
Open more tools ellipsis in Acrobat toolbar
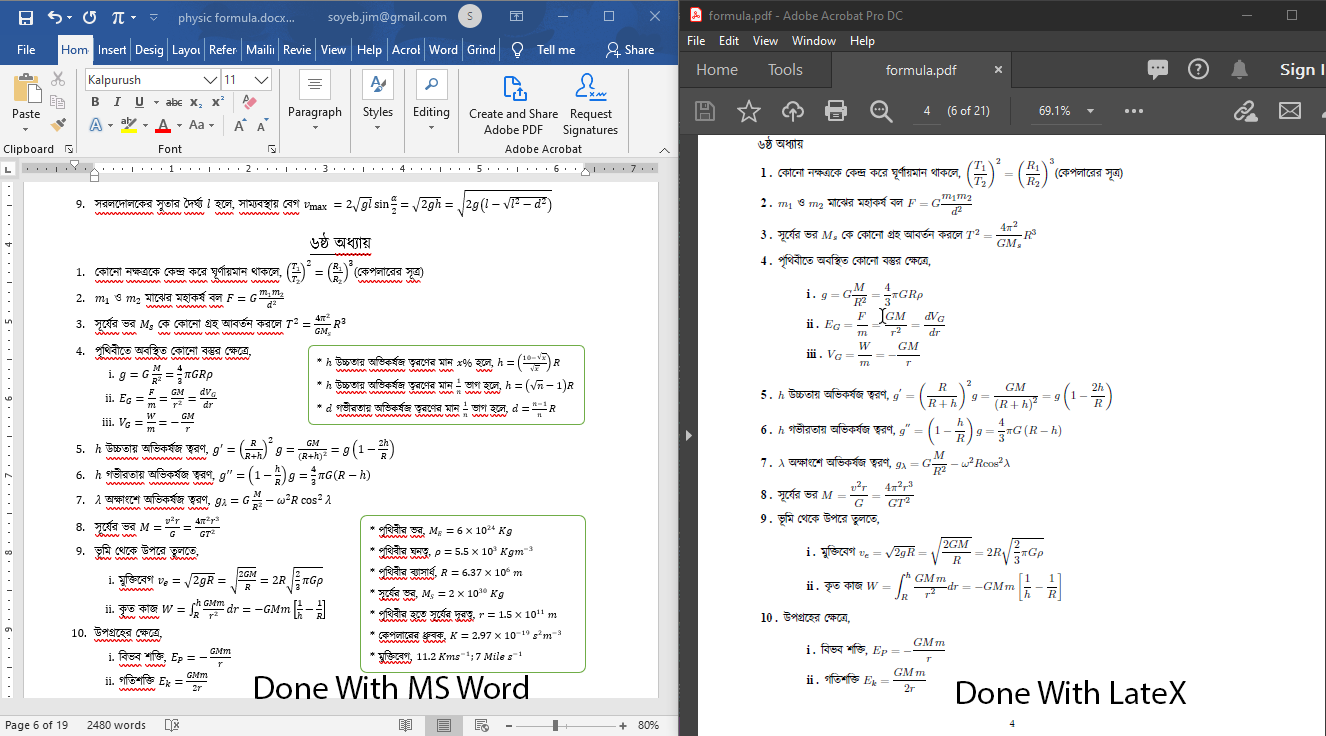tap(1133, 111)
